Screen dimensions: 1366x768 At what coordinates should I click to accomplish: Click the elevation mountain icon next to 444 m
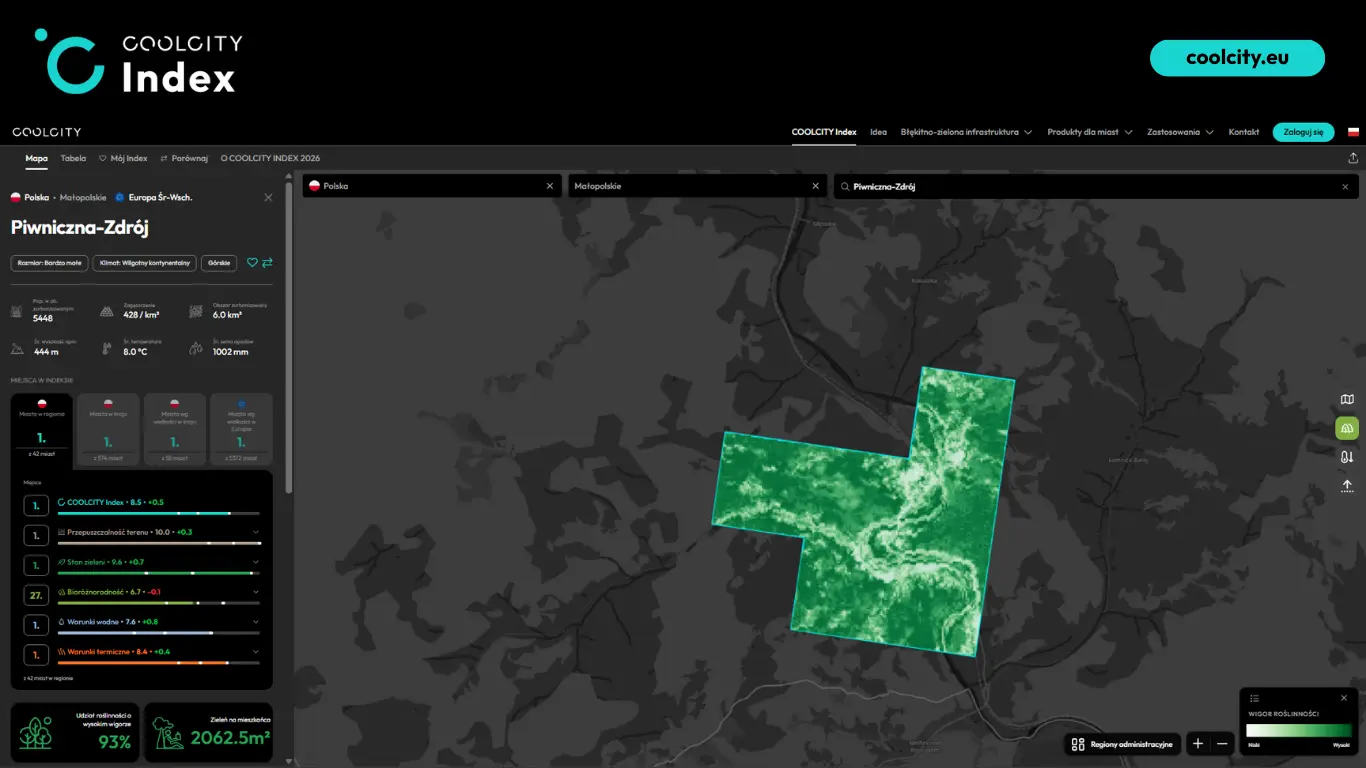coord(16,348)
